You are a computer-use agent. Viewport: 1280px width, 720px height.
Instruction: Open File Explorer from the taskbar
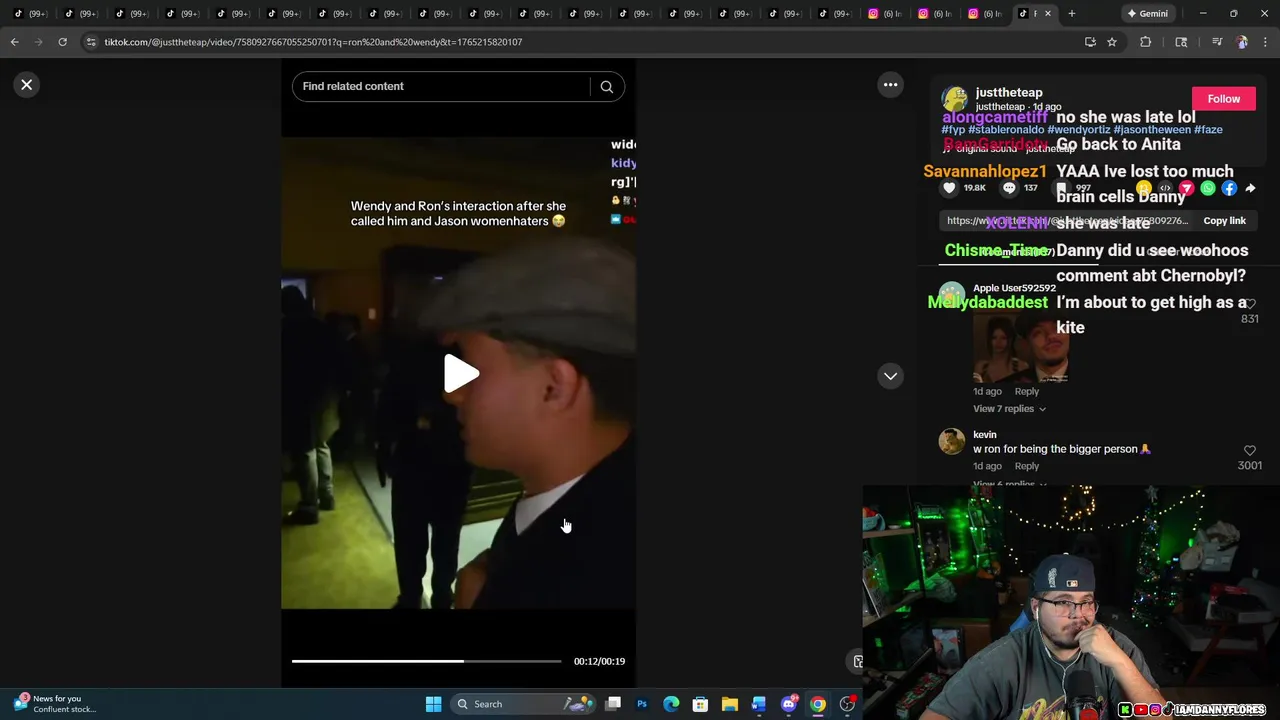(730, 704)
